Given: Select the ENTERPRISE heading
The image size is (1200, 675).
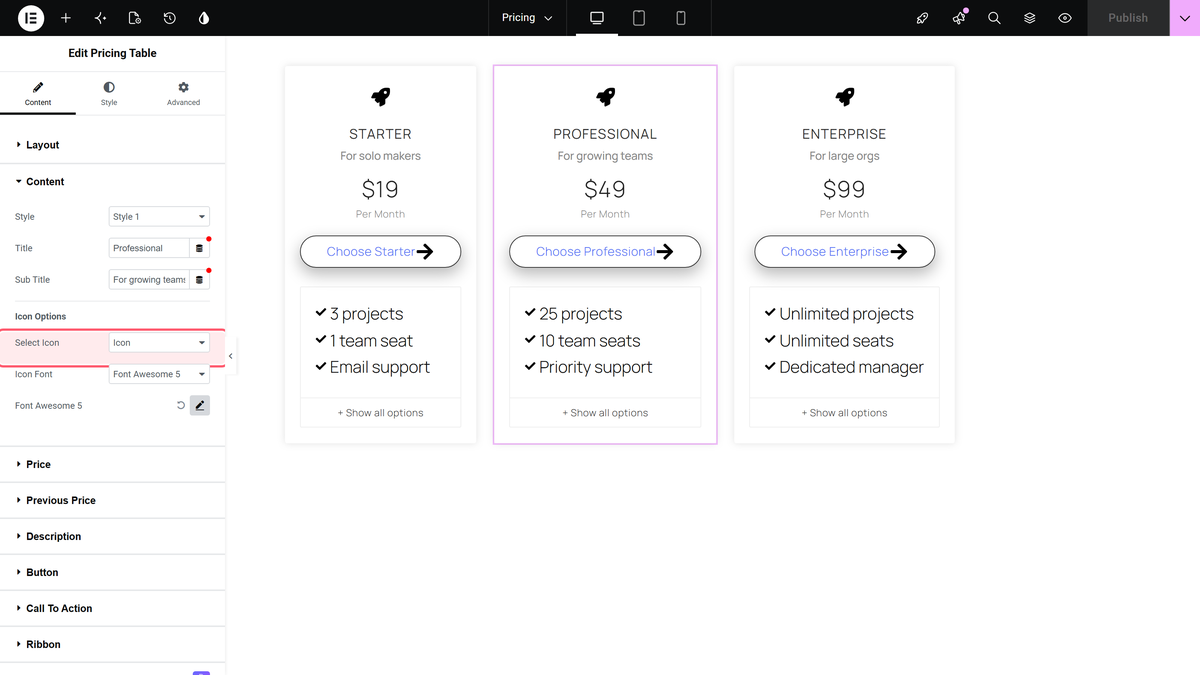Looking at the screenshot, I should pyautogui.click(x=844, y=134).
